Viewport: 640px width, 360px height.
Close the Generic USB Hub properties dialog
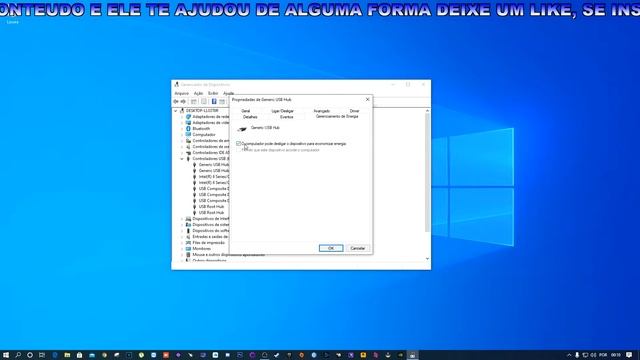click(367, 100)
